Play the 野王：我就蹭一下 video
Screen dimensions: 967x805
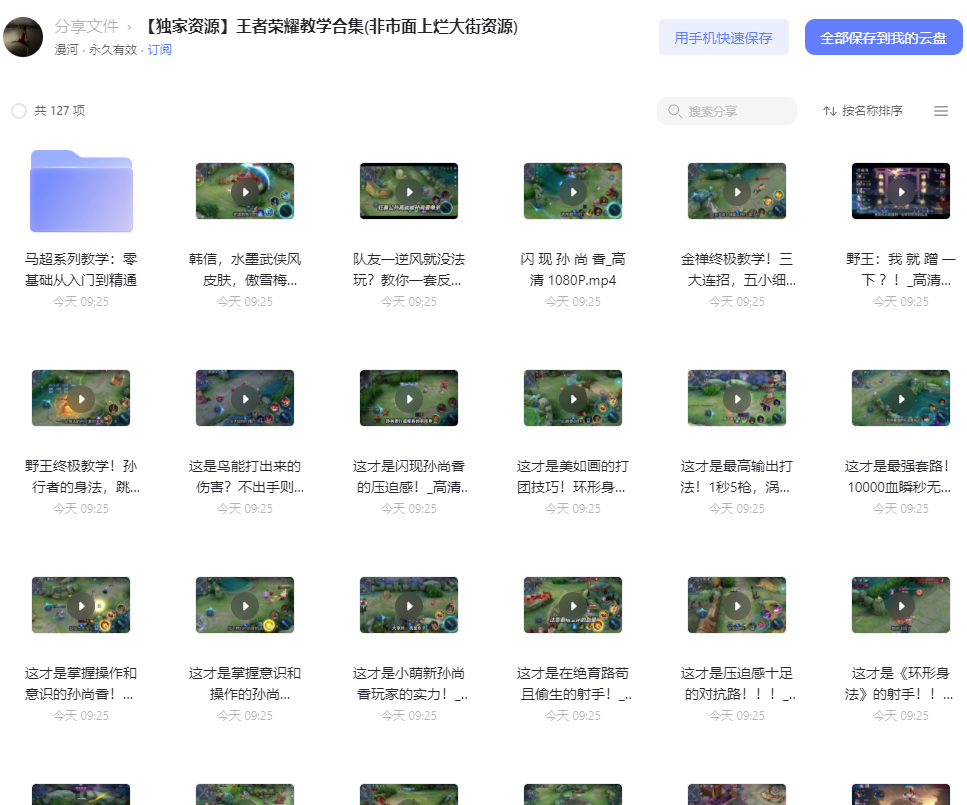coord(901,191)
